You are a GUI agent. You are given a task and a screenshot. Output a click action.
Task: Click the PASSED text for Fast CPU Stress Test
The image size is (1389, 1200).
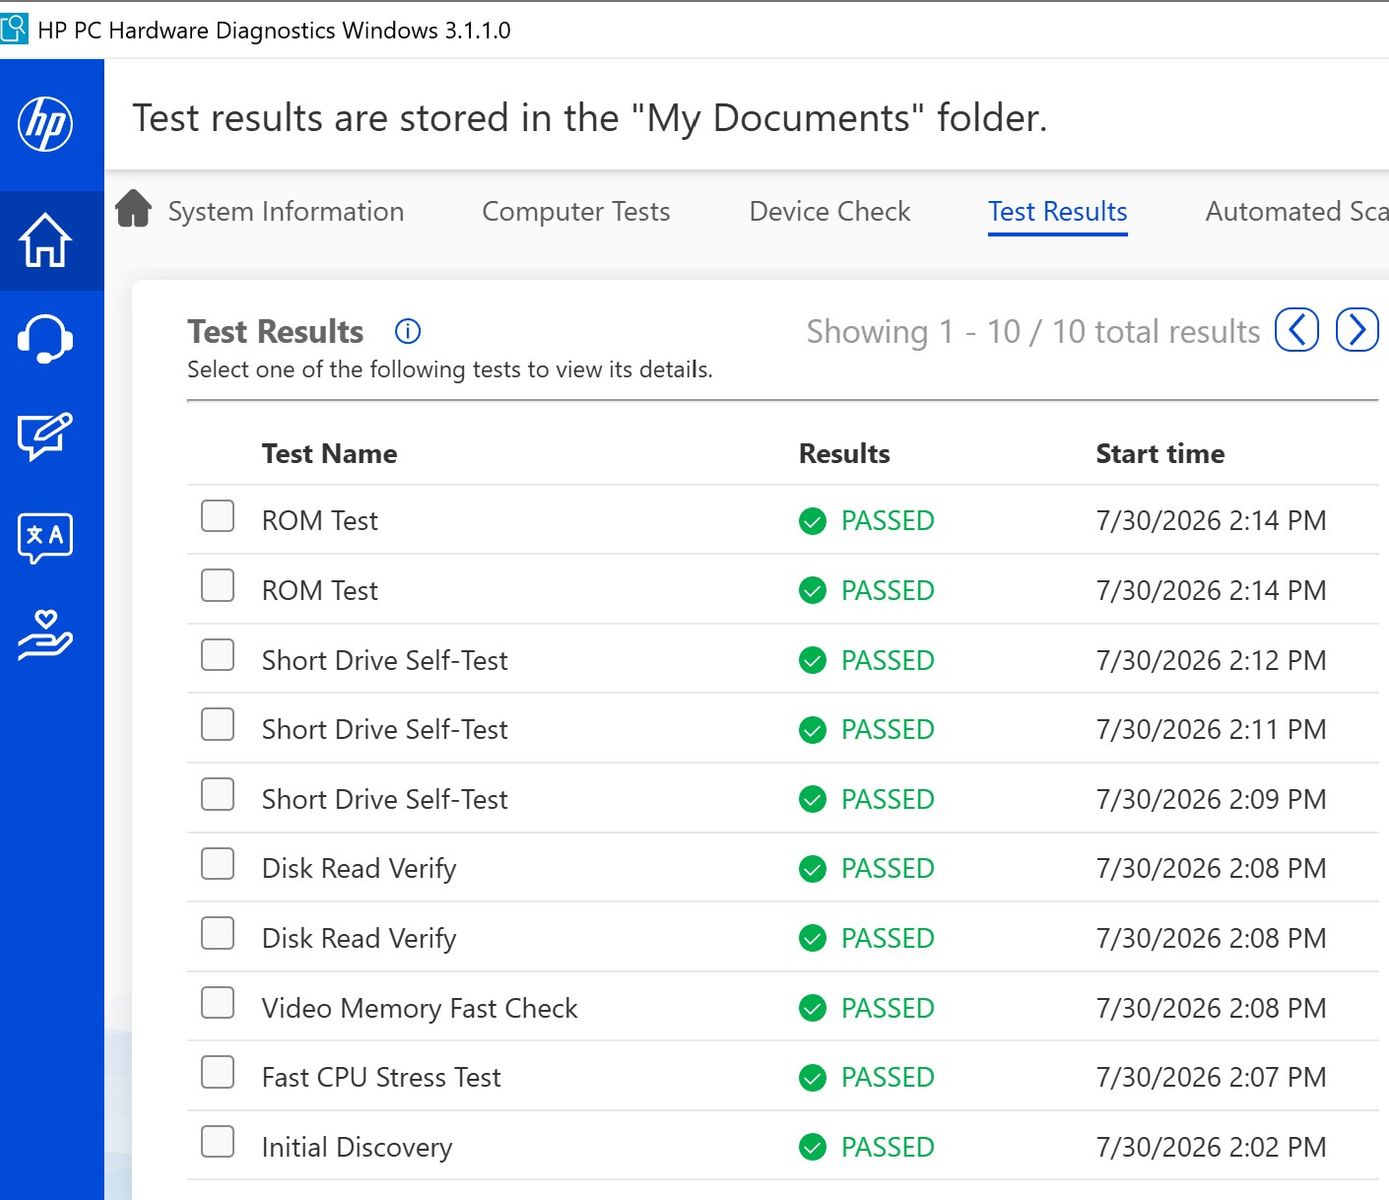(x=888, y=1077)
